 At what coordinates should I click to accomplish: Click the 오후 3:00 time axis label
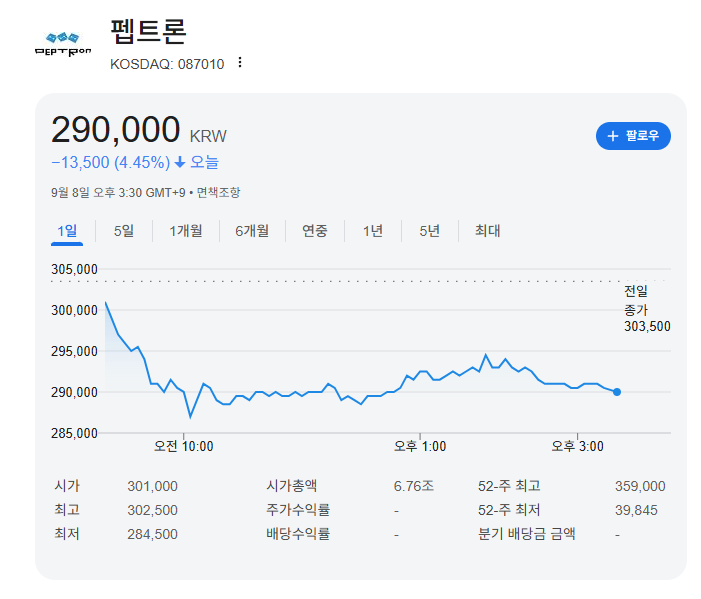click(x=577, y=446)
